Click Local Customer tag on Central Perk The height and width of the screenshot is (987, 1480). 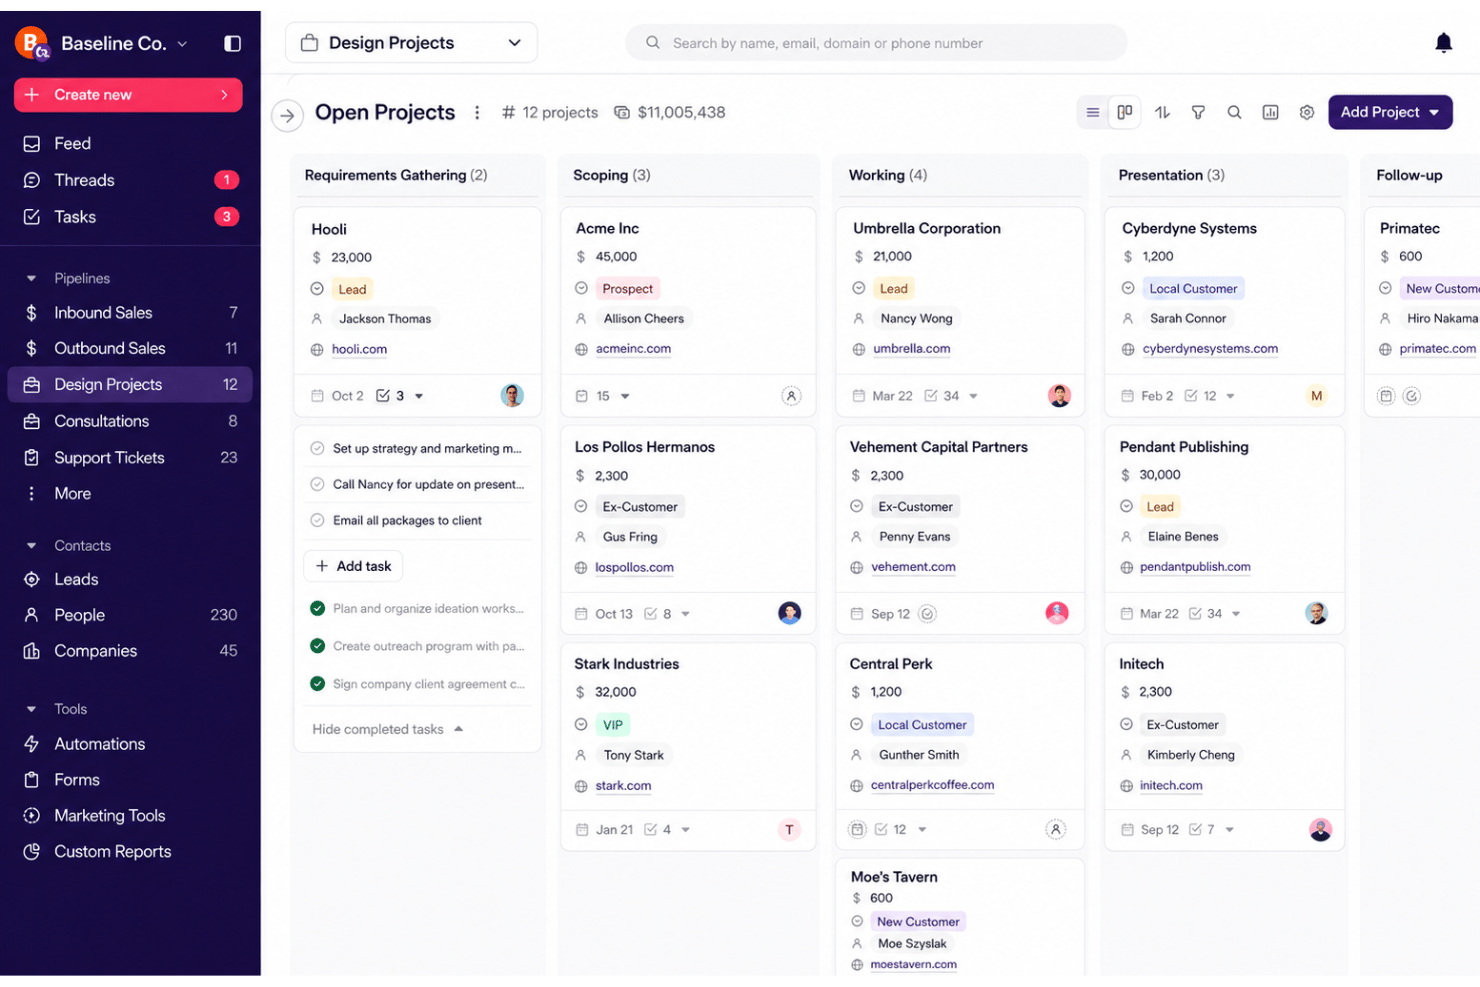tap(922, 725)
